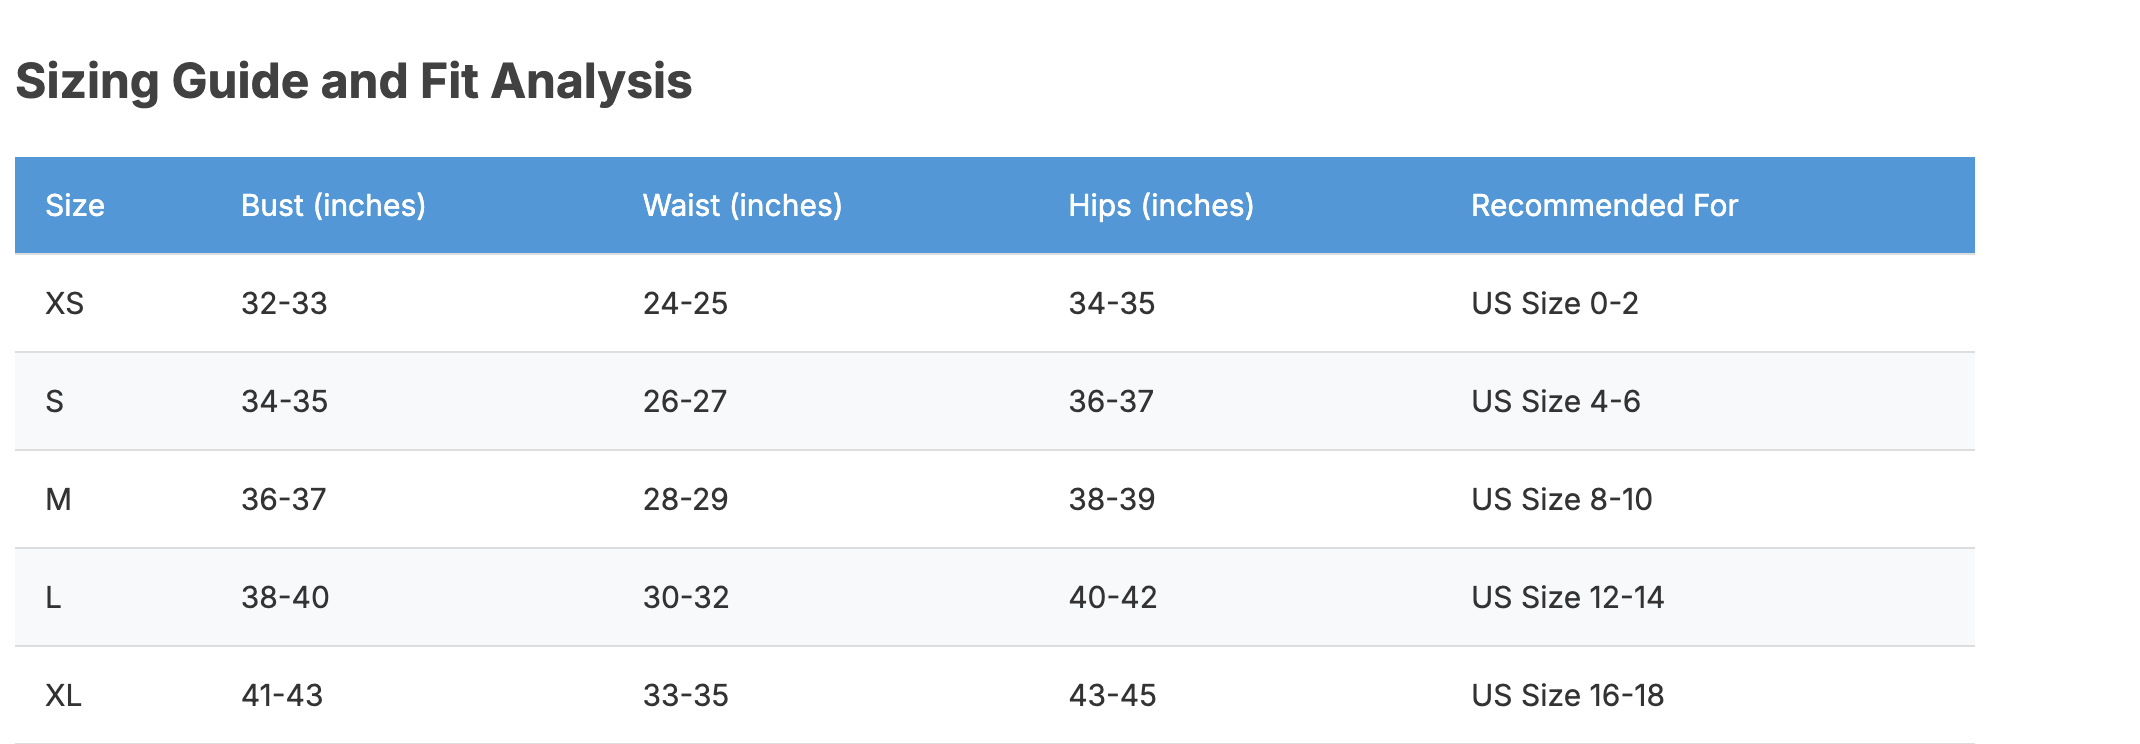This screenshot has width=2140, height=744.
Task: Click the US Size 16-18 cell
Action: (1567, 696)
